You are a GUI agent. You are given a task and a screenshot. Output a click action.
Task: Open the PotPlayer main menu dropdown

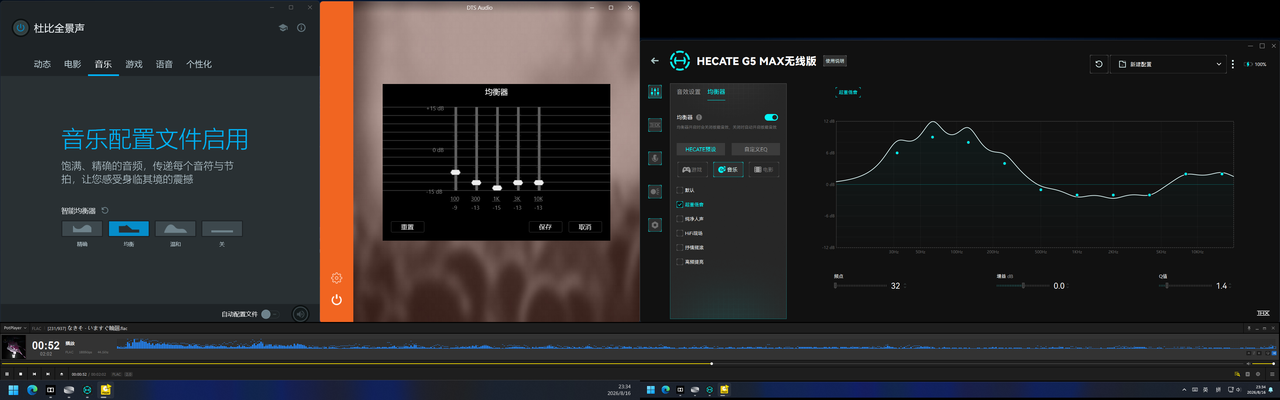(14, 328)
